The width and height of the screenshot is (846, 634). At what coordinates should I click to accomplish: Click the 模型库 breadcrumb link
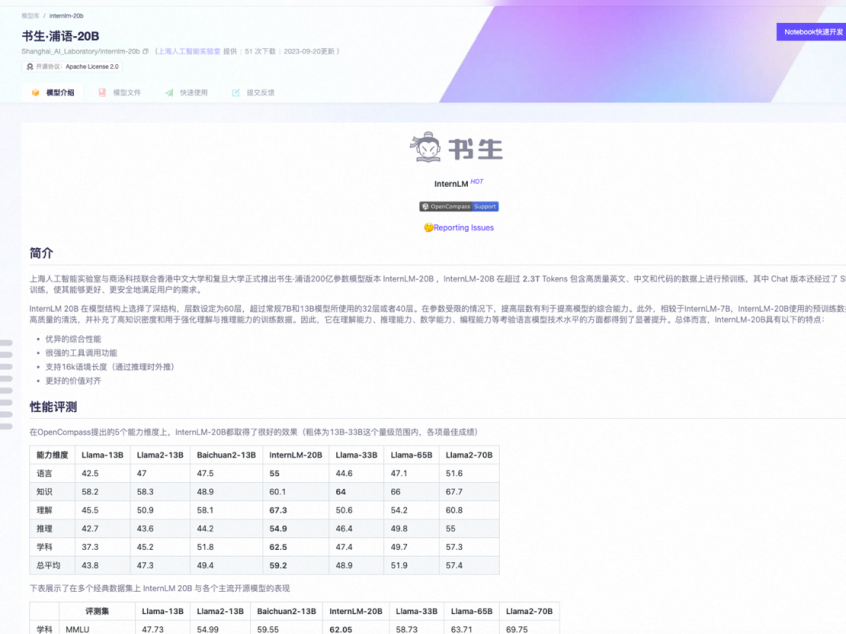click(x=30, y=16)
